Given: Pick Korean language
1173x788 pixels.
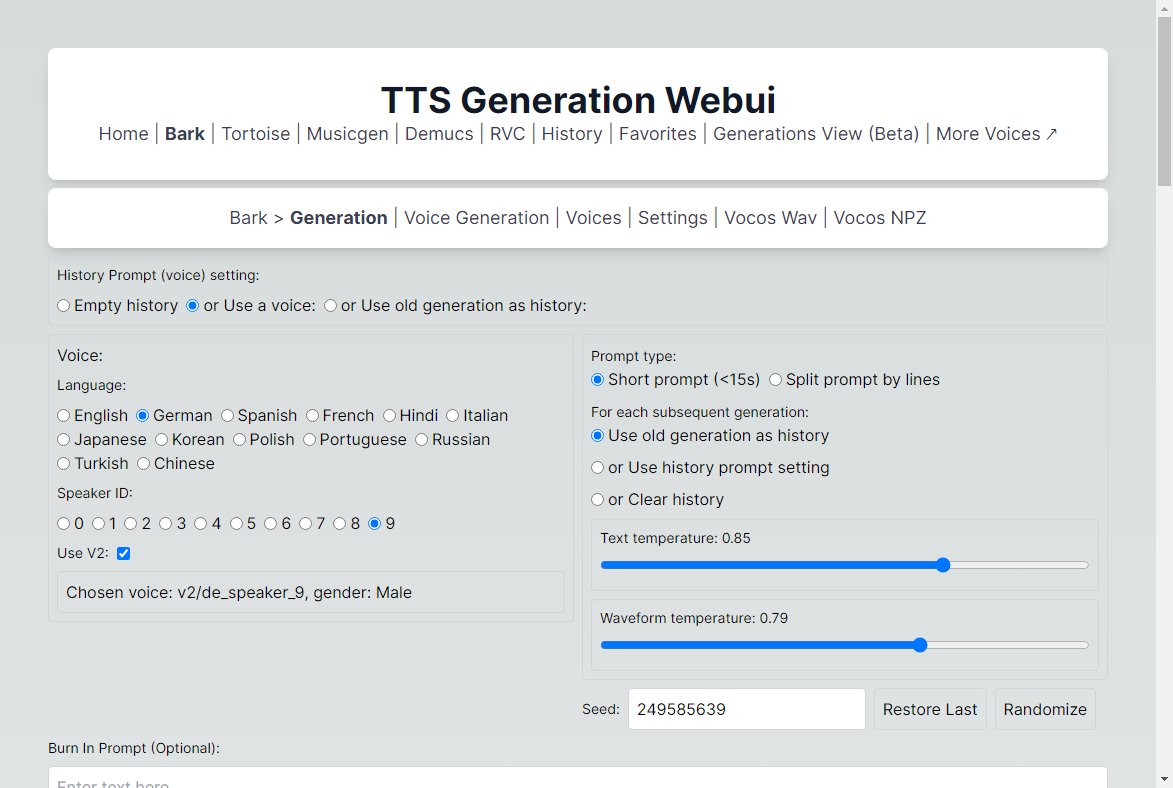Looking at the screenshot, I should click(162, 439).
